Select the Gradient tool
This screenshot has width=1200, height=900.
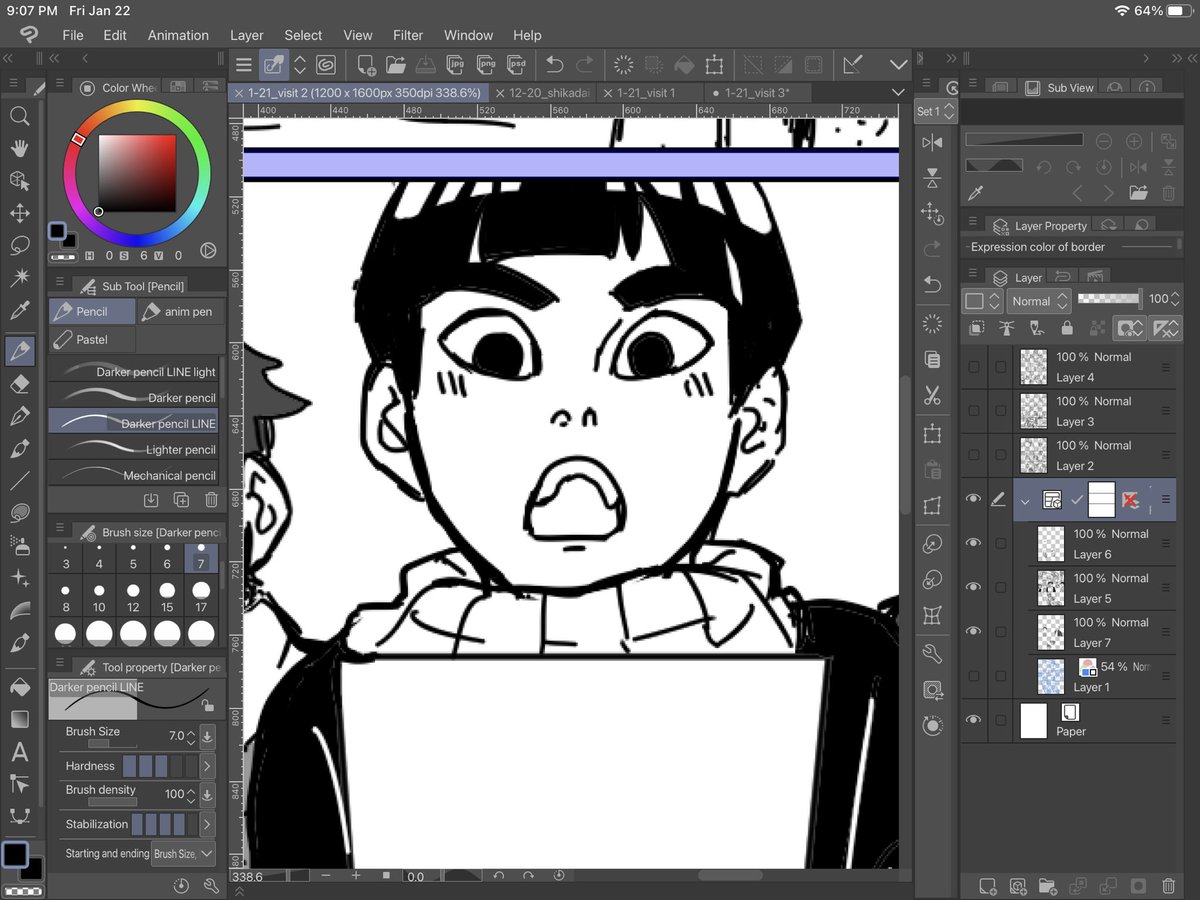19,719
